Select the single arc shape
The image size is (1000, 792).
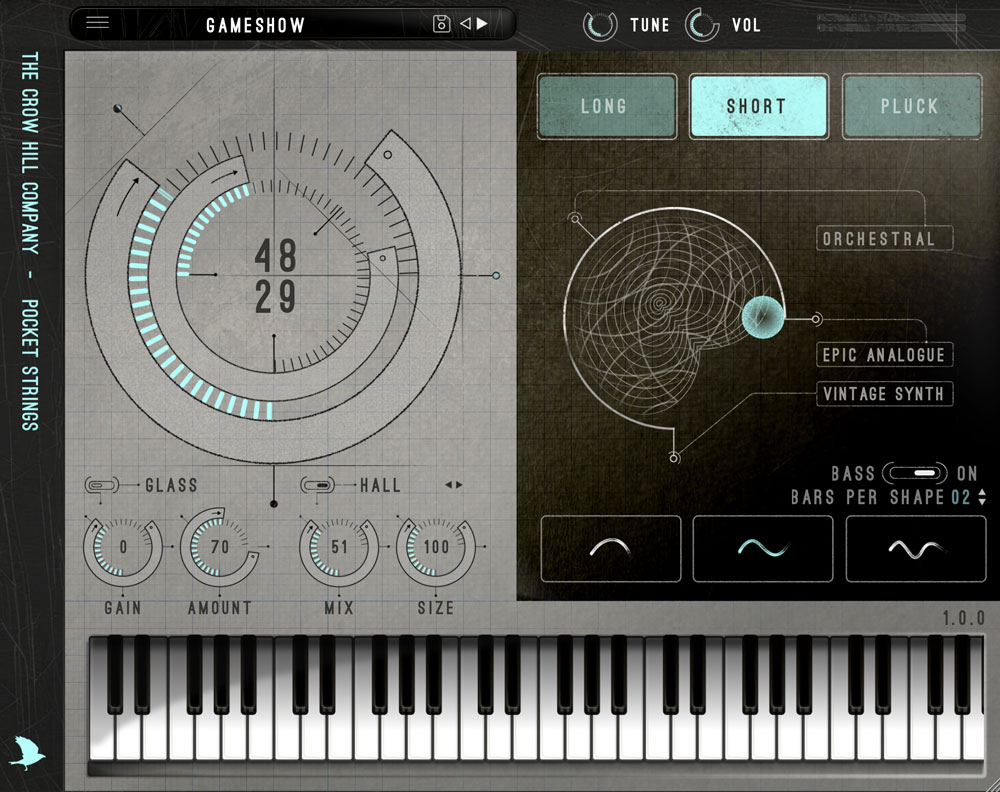click(610, 549)
